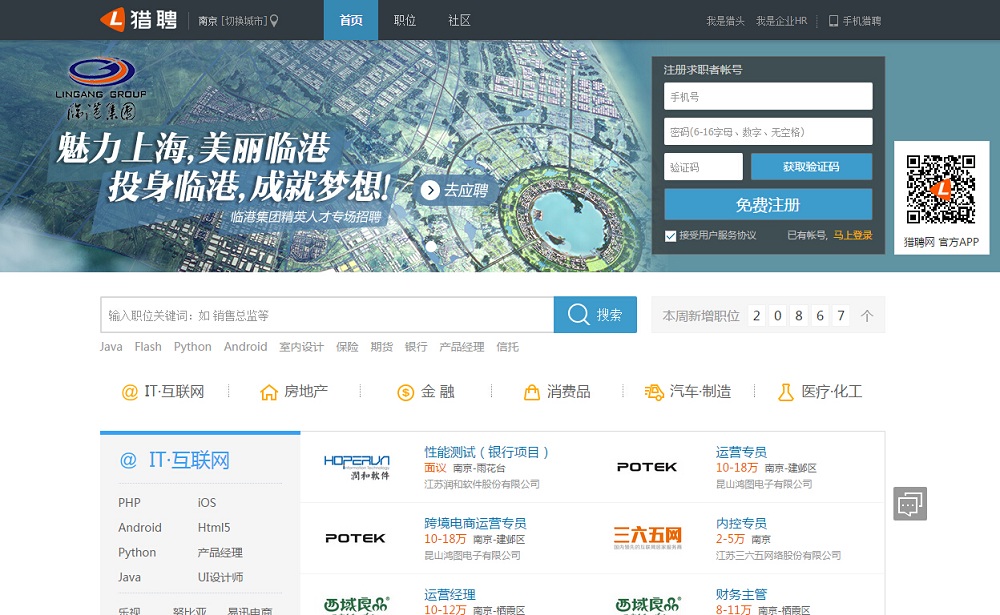Image resolution: width=1000 pixels, height=615 pixels.
Task: Click the 银行 hot keyword
Action: pos(416,346)
